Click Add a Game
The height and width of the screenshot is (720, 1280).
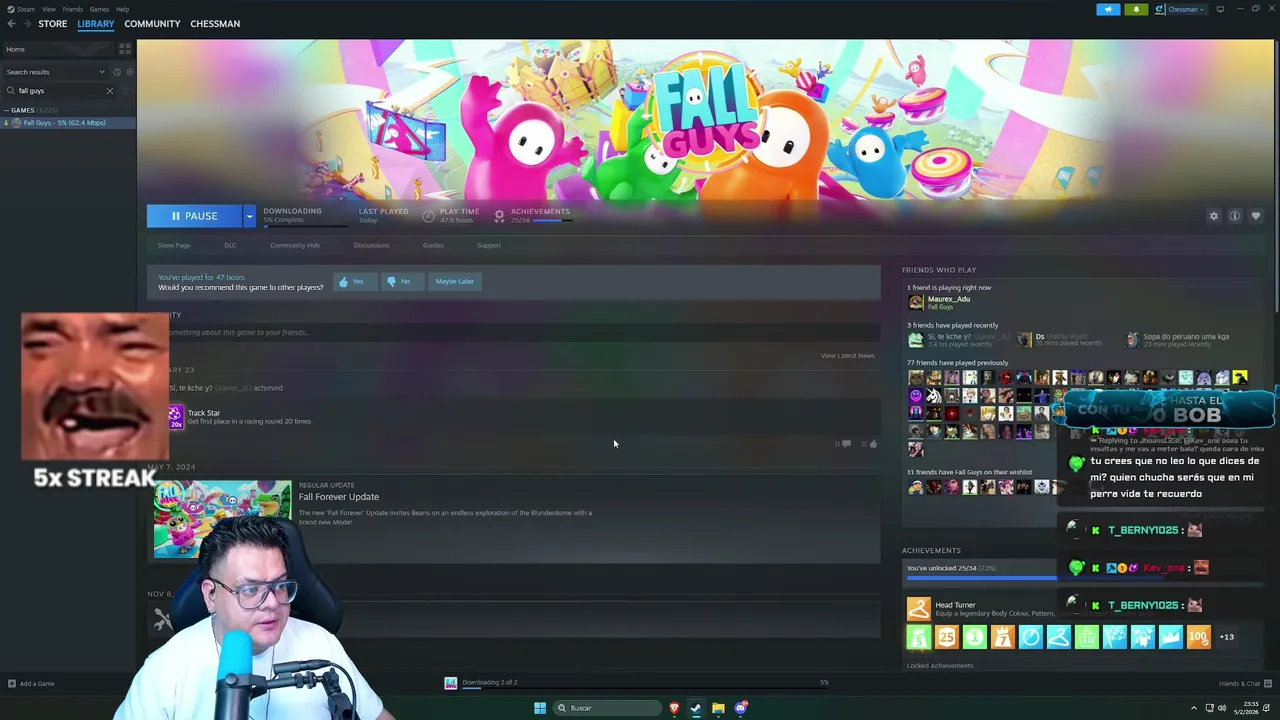31,684
